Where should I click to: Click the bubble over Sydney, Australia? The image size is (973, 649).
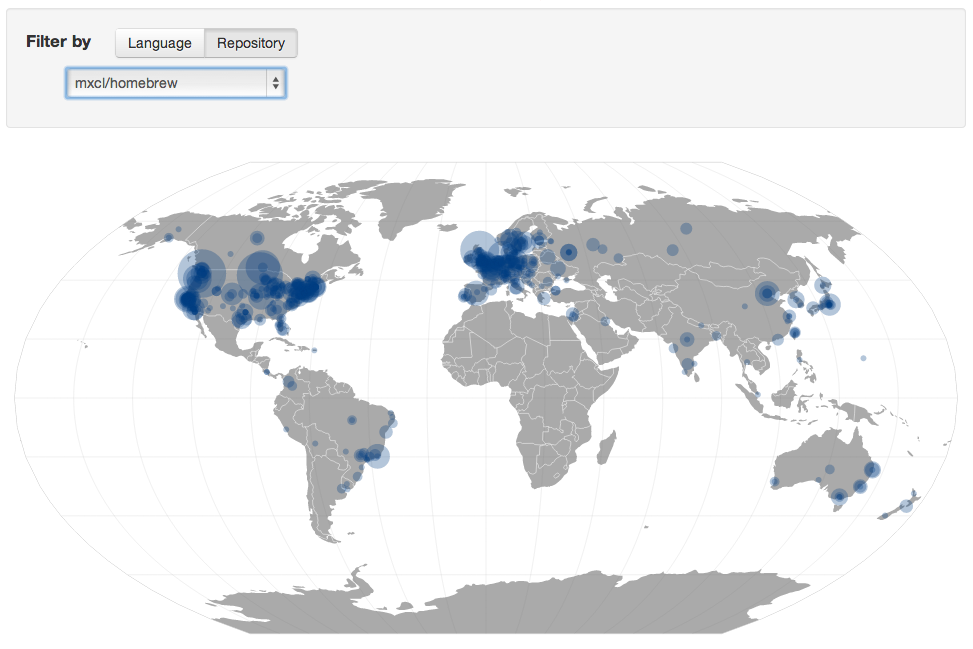(x=872, y=469)
